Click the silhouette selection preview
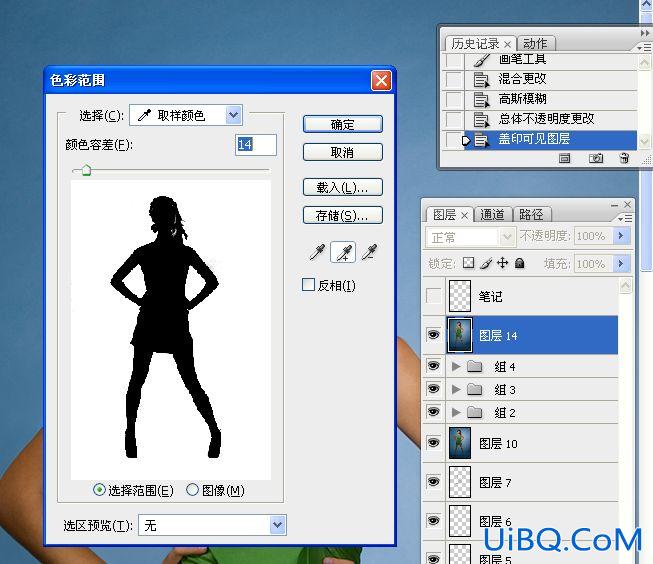 point(171,330)
